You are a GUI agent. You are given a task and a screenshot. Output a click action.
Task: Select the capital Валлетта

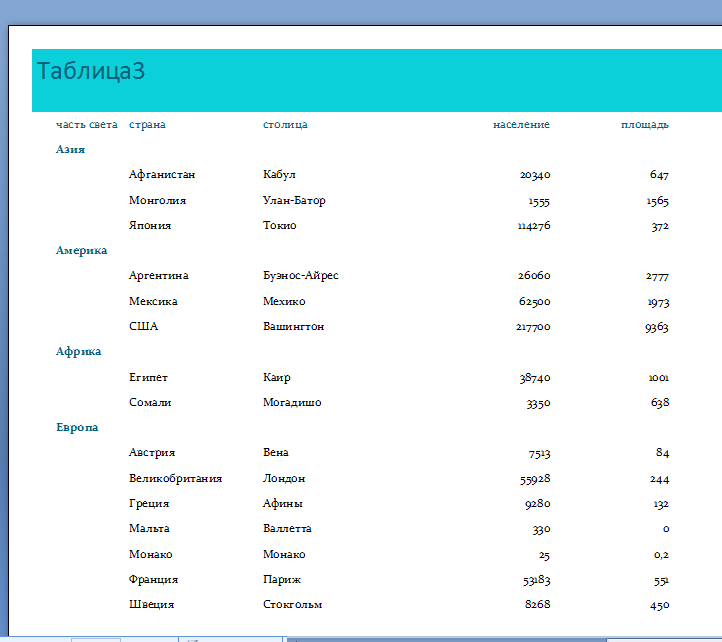coord(287,528)
